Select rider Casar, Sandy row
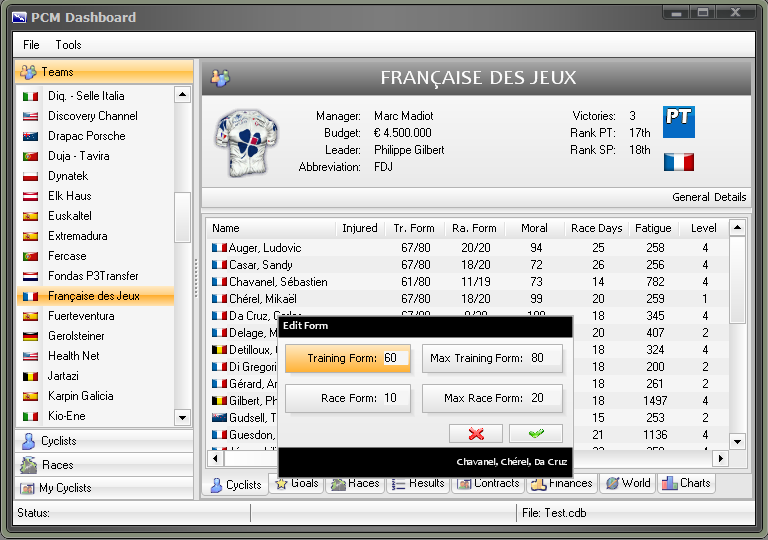 (468, 265)
